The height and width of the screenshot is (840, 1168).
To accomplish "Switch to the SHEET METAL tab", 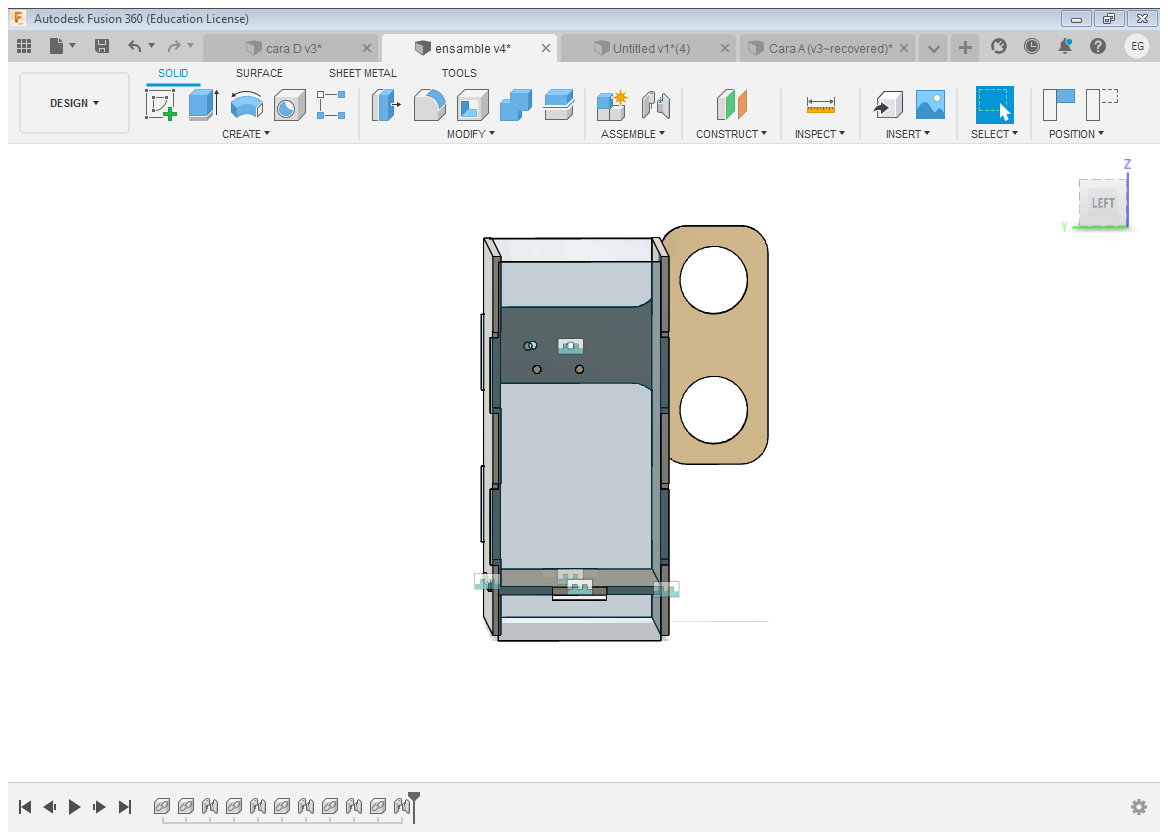I will click(x=362, y=73).
